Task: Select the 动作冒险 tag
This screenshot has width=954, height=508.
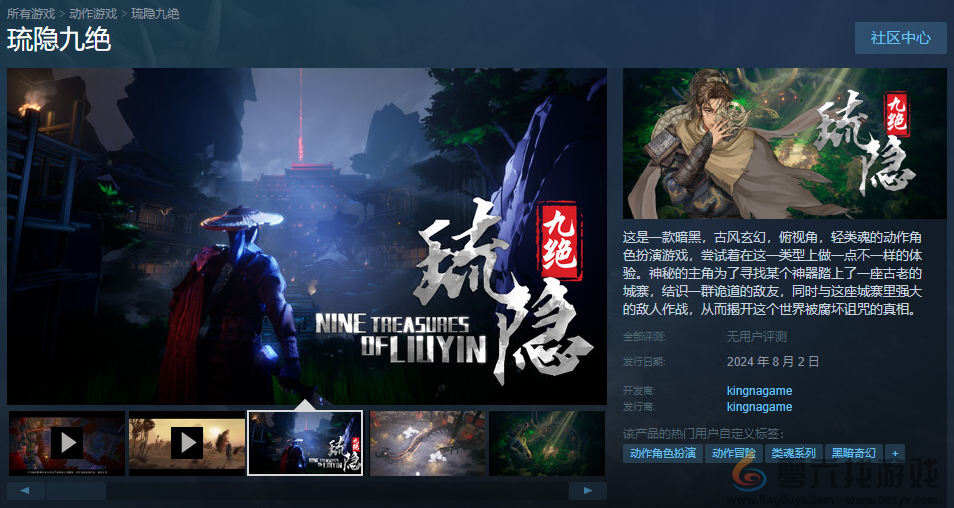Action: [734, 453]
